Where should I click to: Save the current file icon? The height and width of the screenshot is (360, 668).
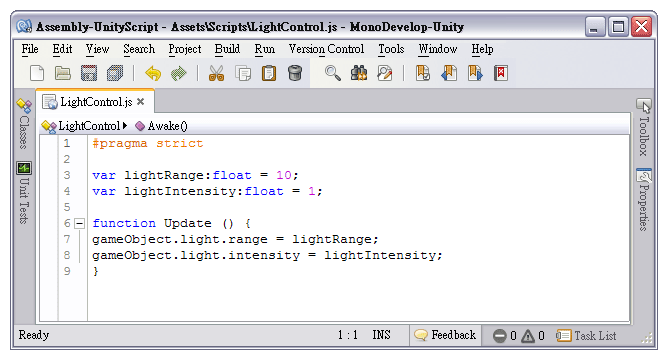point(89,73)
